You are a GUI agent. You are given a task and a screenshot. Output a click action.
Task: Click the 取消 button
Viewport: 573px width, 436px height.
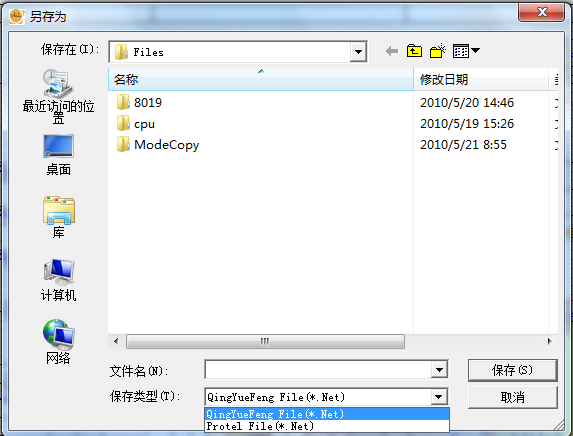point(512,397)
